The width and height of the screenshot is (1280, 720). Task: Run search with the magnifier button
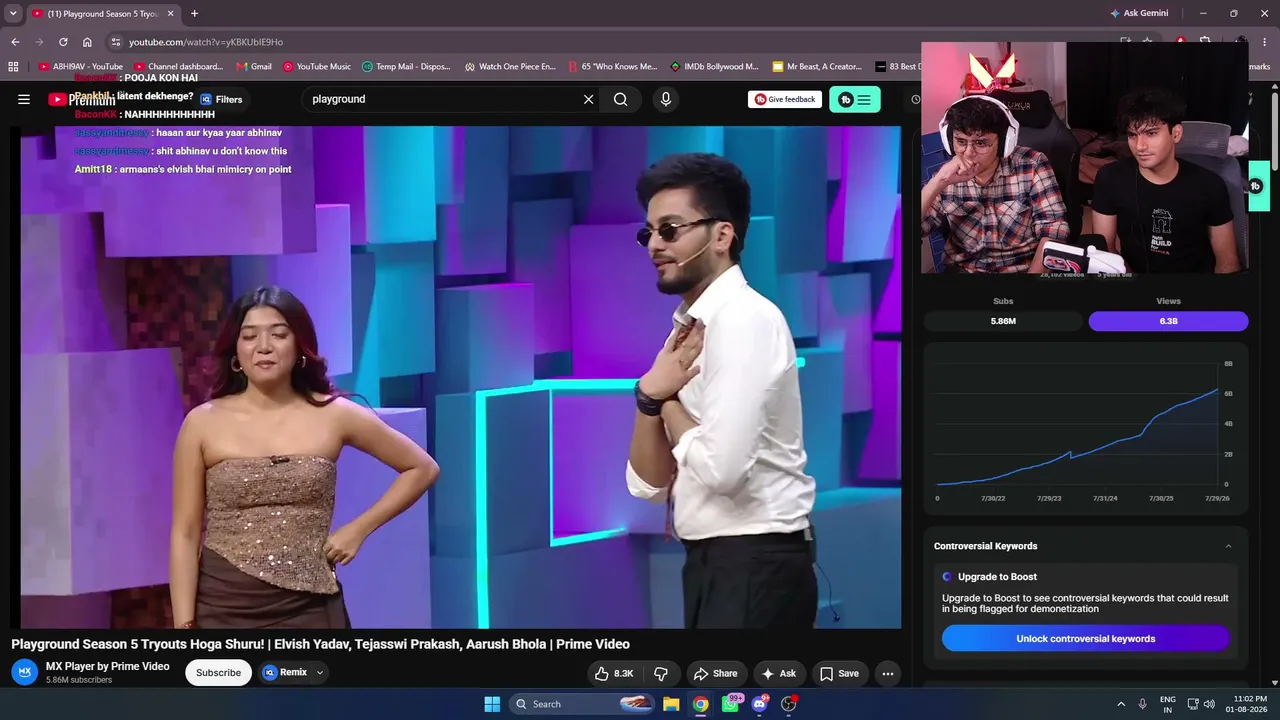click(621, 99)
